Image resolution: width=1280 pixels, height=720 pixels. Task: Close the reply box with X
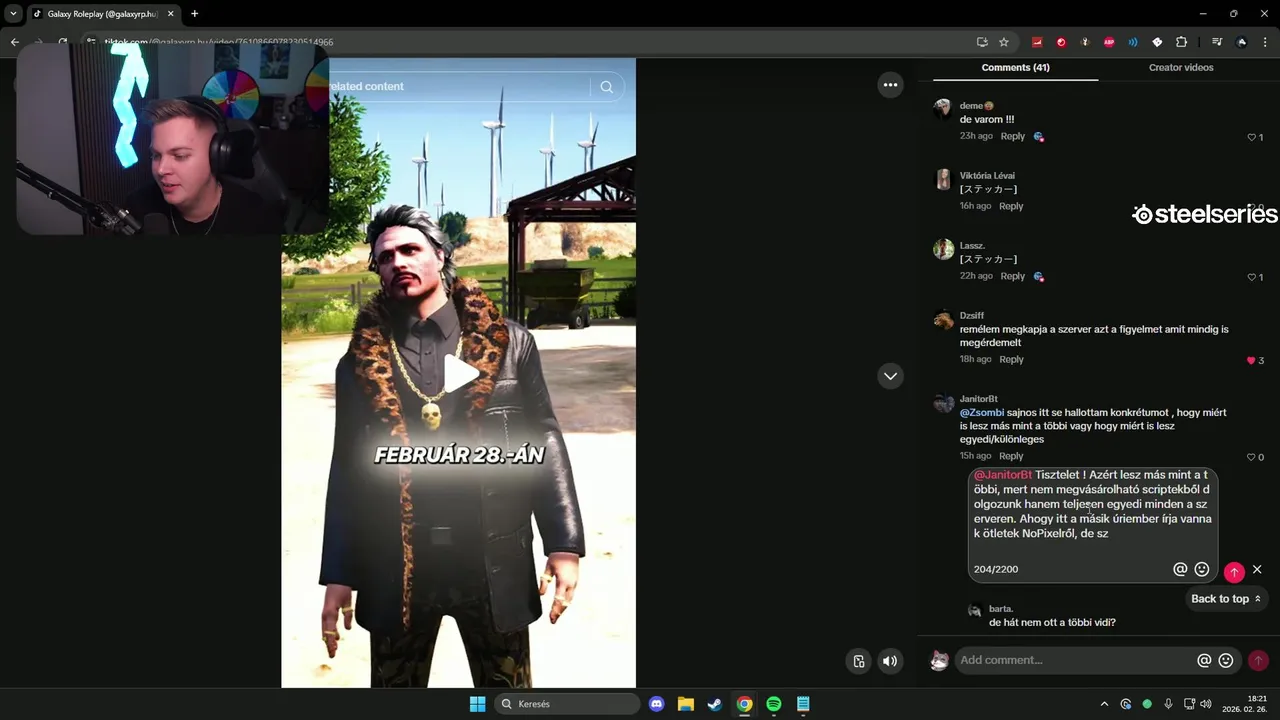point(1257,570)
